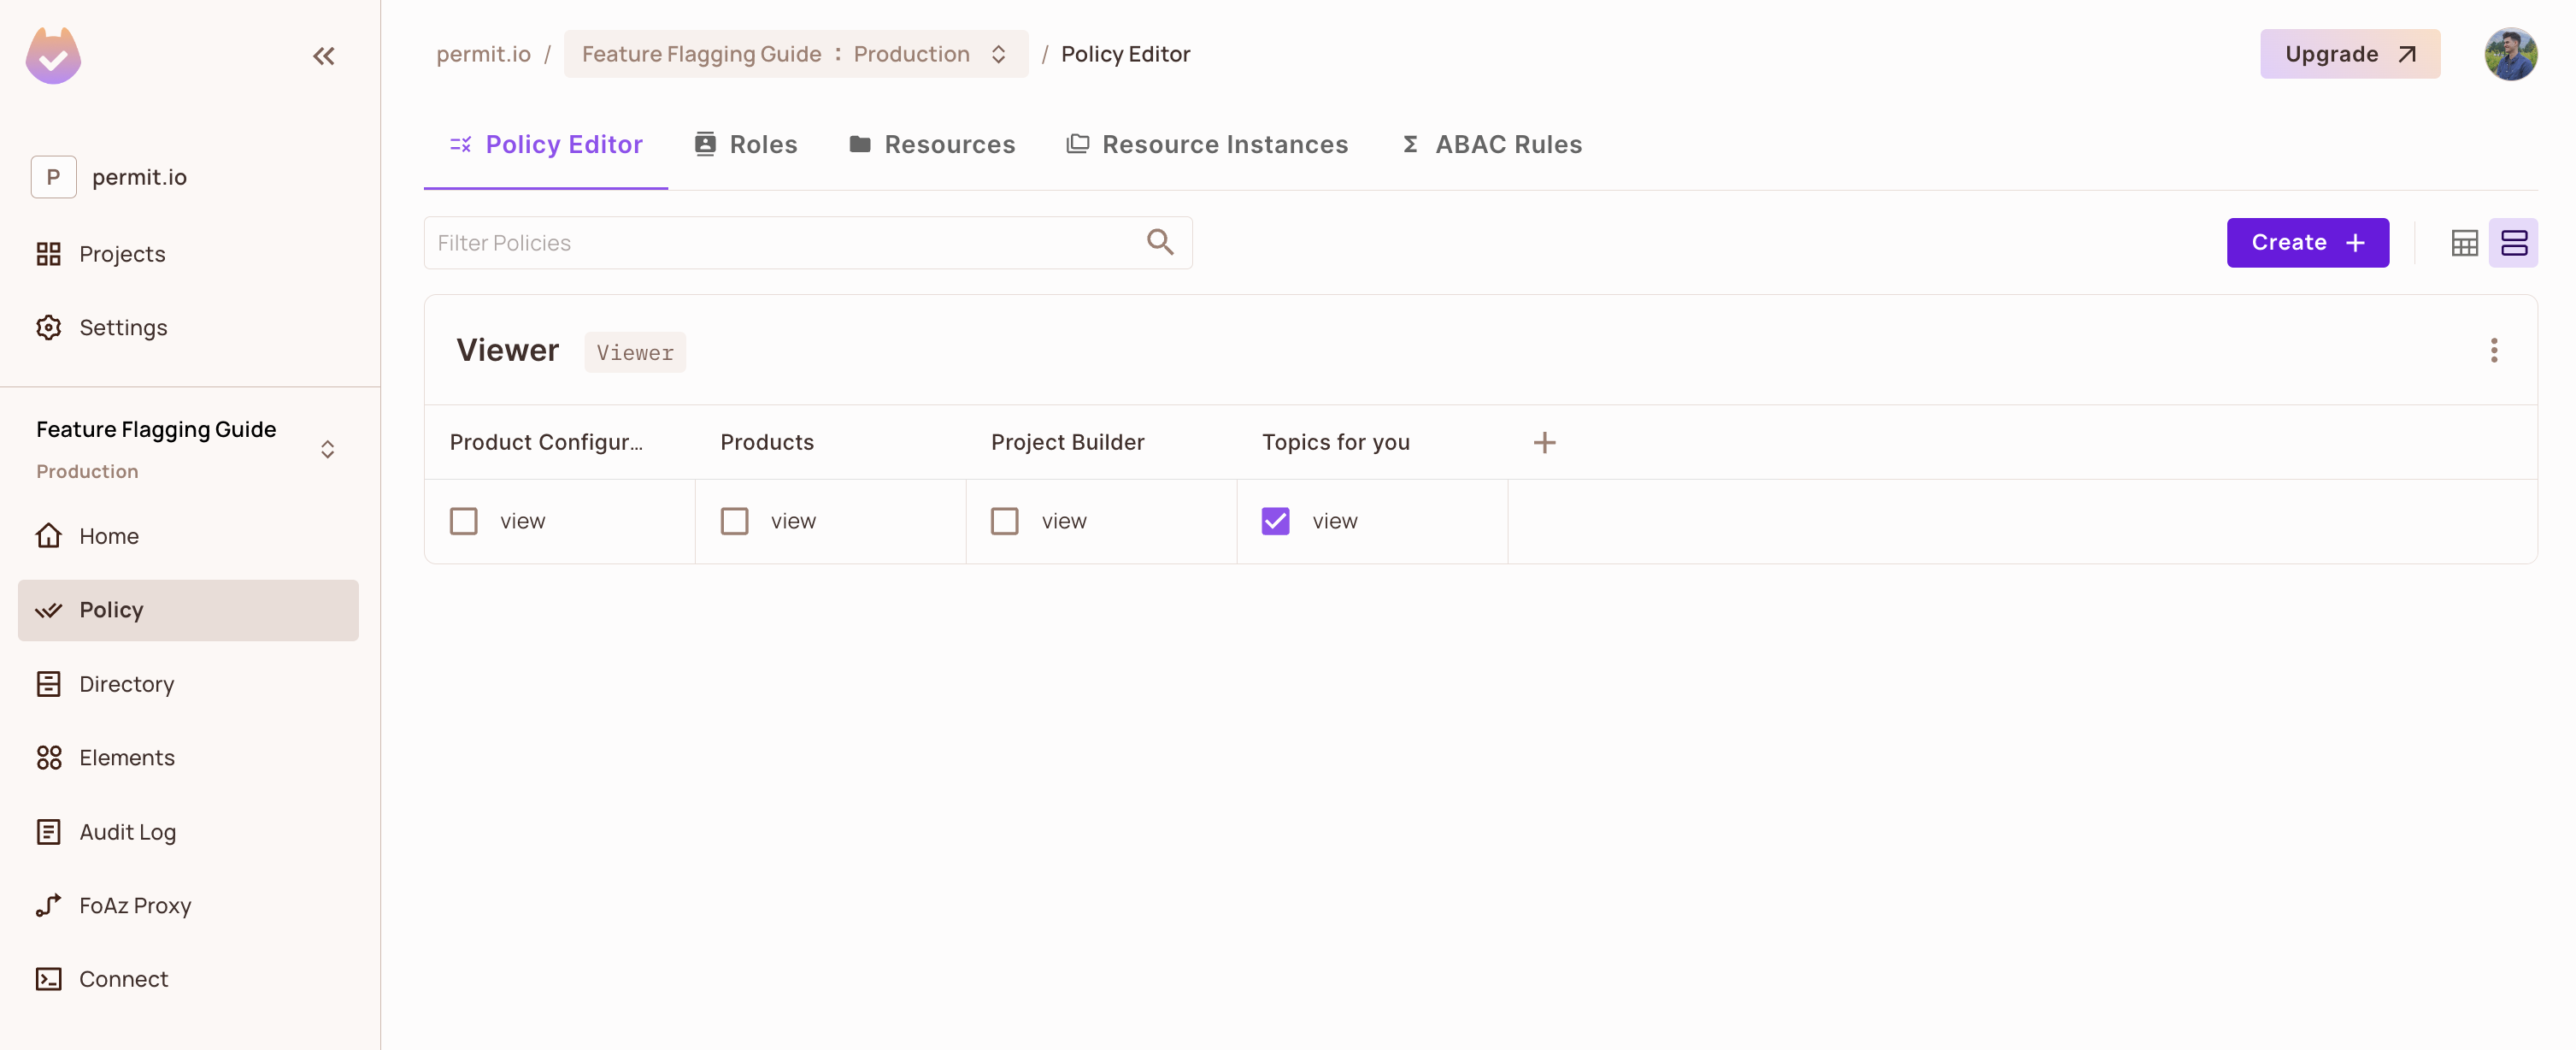Viewport: 2576px width, 1050px height.
Task: Expand the Production environment selector in sidebar
Action: click(x=328, y=448)
